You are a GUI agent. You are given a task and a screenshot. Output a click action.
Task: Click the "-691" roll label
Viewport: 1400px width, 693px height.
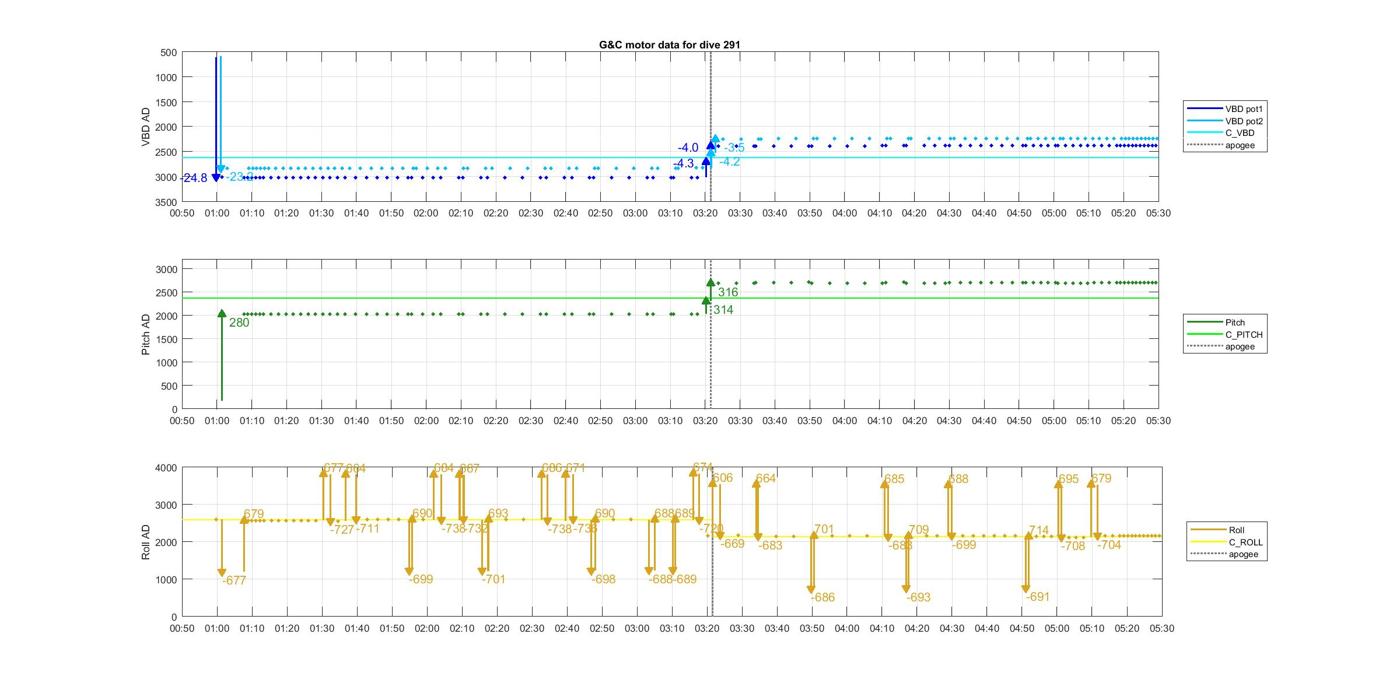tap(1039, 597)
